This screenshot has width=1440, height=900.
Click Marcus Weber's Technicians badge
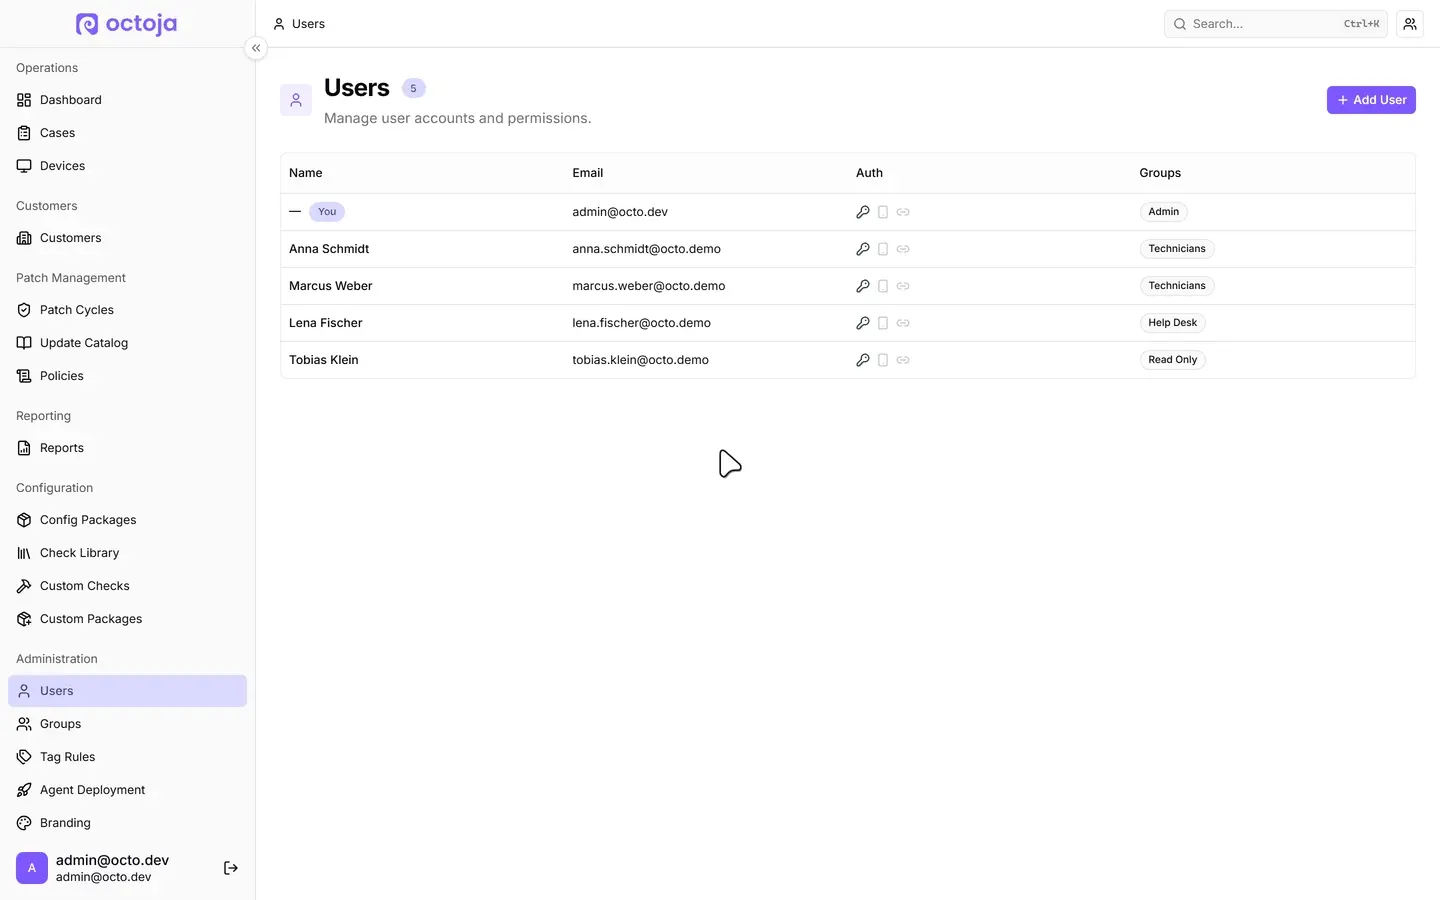1177,286
